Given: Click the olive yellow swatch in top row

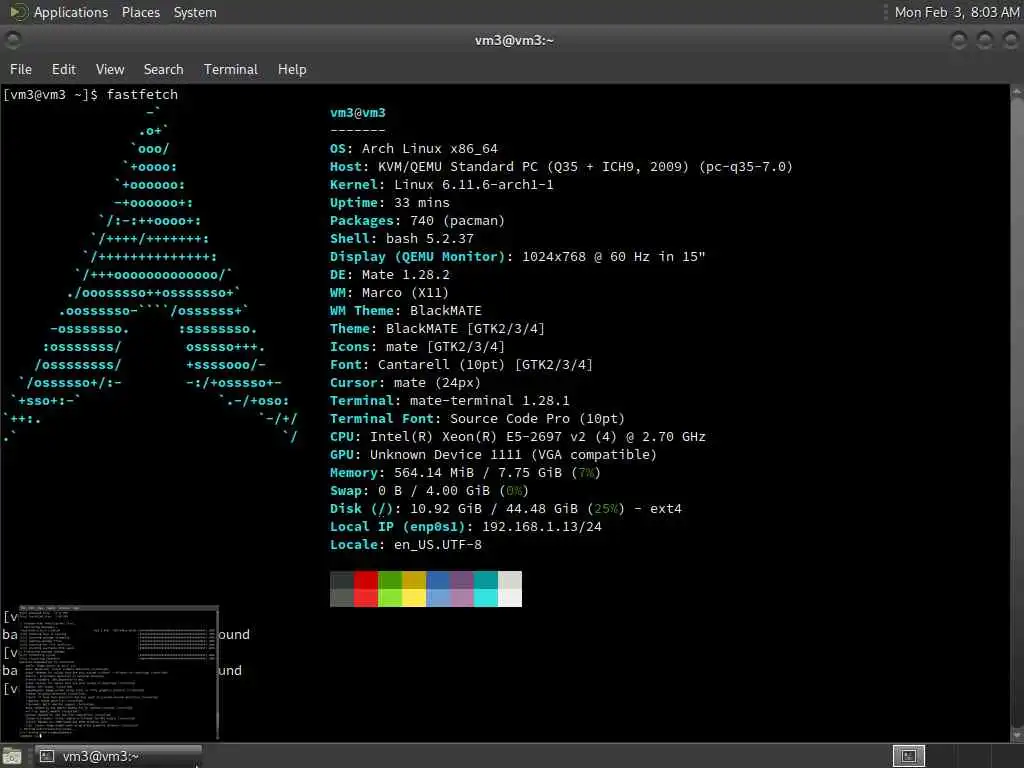Looking at the screenshot, I should 414,580.
